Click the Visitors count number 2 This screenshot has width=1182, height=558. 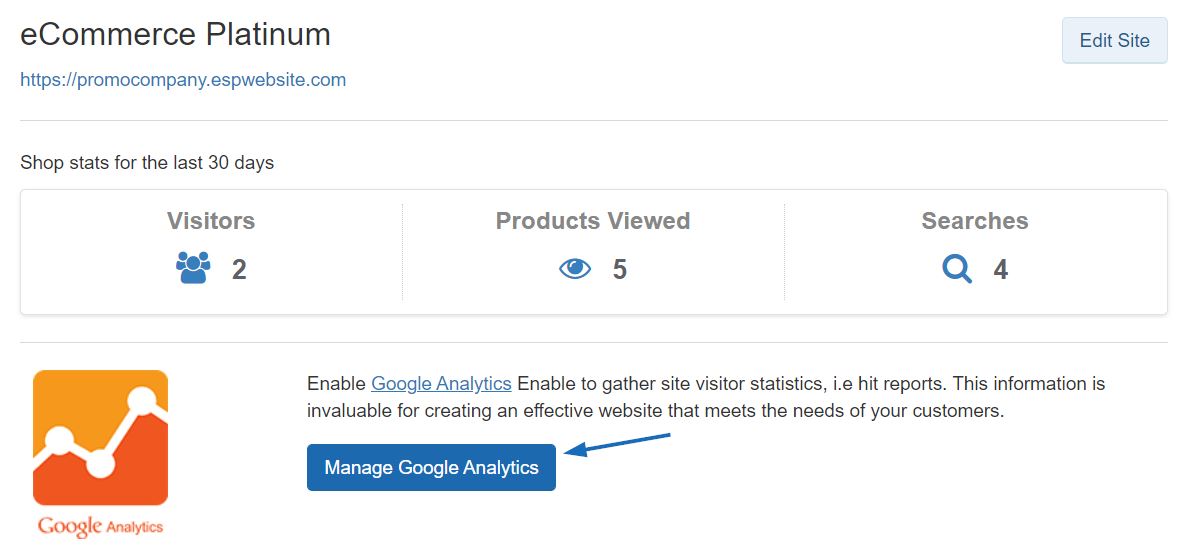point(239,269)
